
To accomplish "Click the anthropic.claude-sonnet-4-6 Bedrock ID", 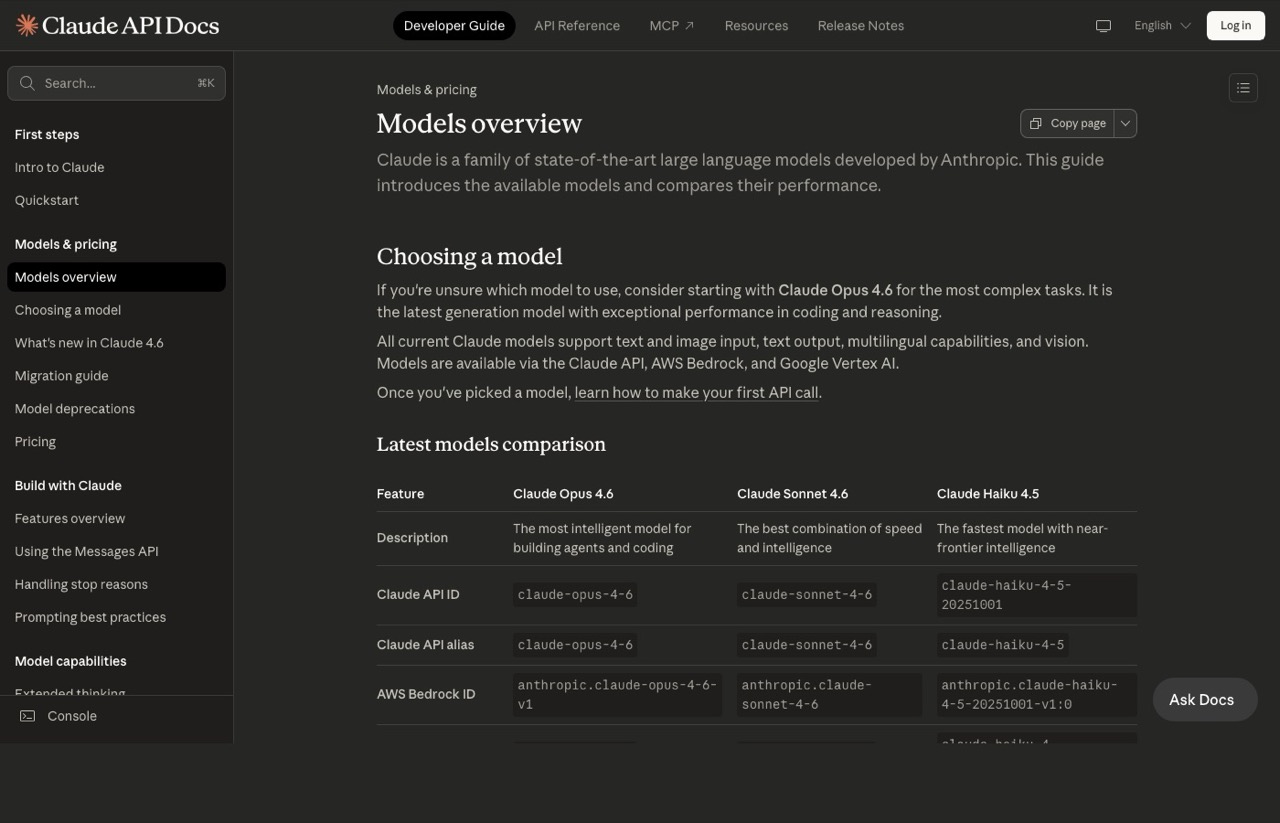I will click(x=829, y=695).
